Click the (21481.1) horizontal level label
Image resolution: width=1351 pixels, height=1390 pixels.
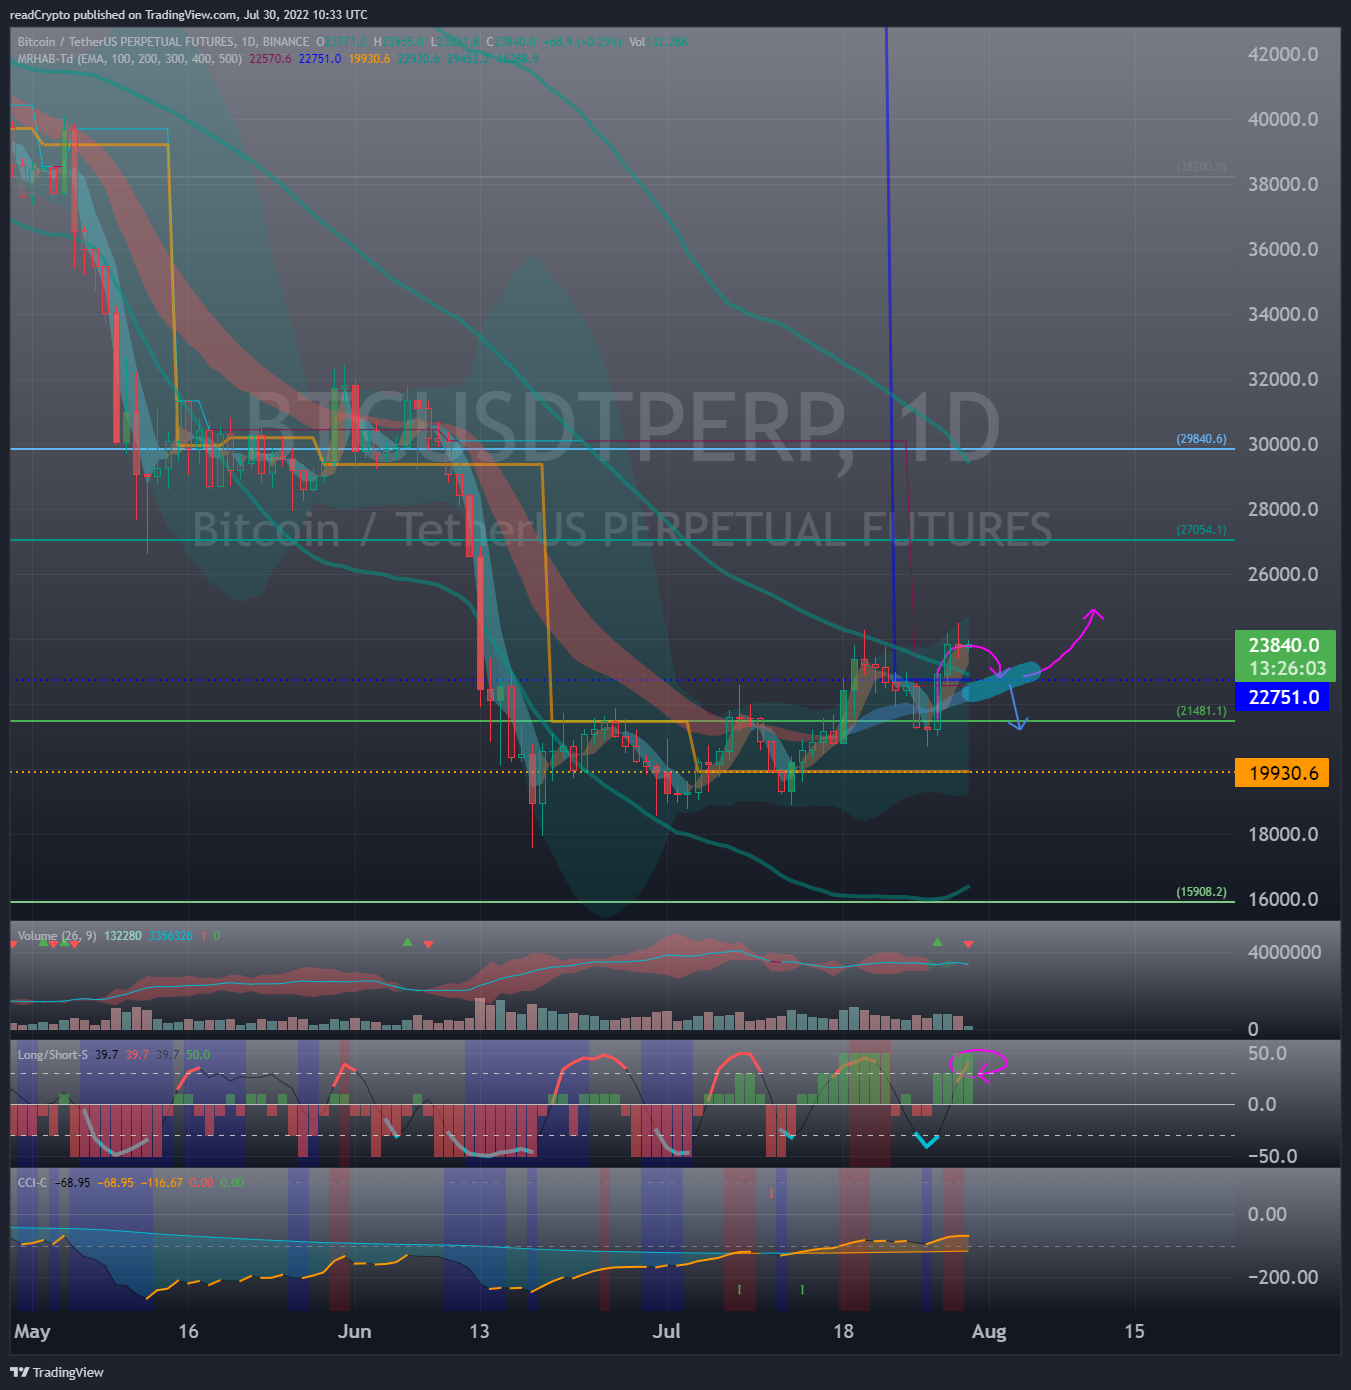pyautogui.click(x=1201, y=711)
